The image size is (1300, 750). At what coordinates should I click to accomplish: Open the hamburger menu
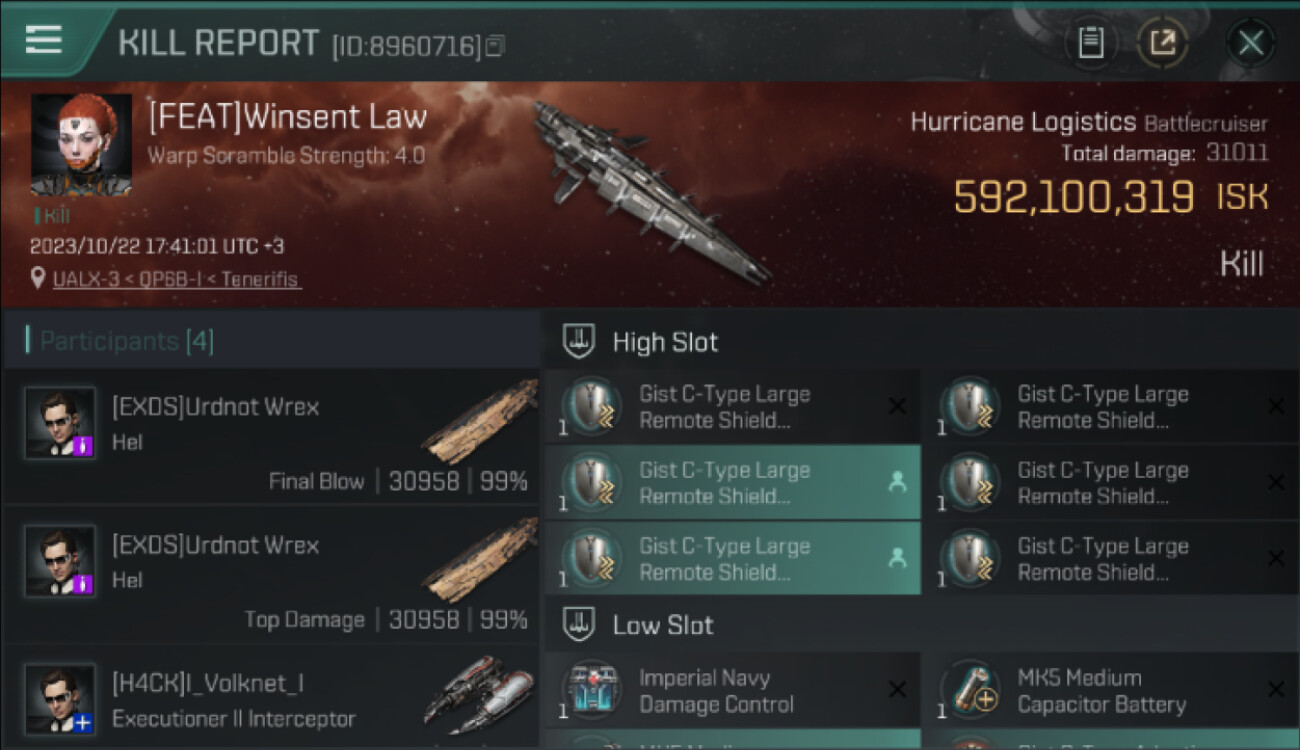(44, 40)
